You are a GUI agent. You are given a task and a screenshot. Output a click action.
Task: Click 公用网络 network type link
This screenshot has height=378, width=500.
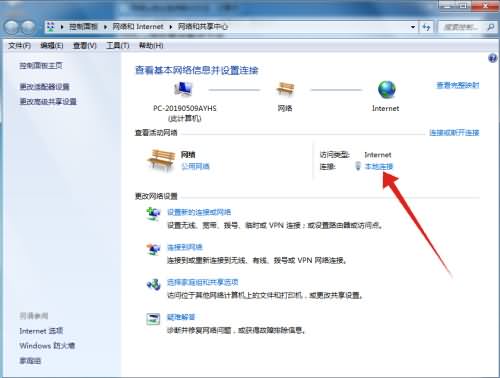[195, 166]
